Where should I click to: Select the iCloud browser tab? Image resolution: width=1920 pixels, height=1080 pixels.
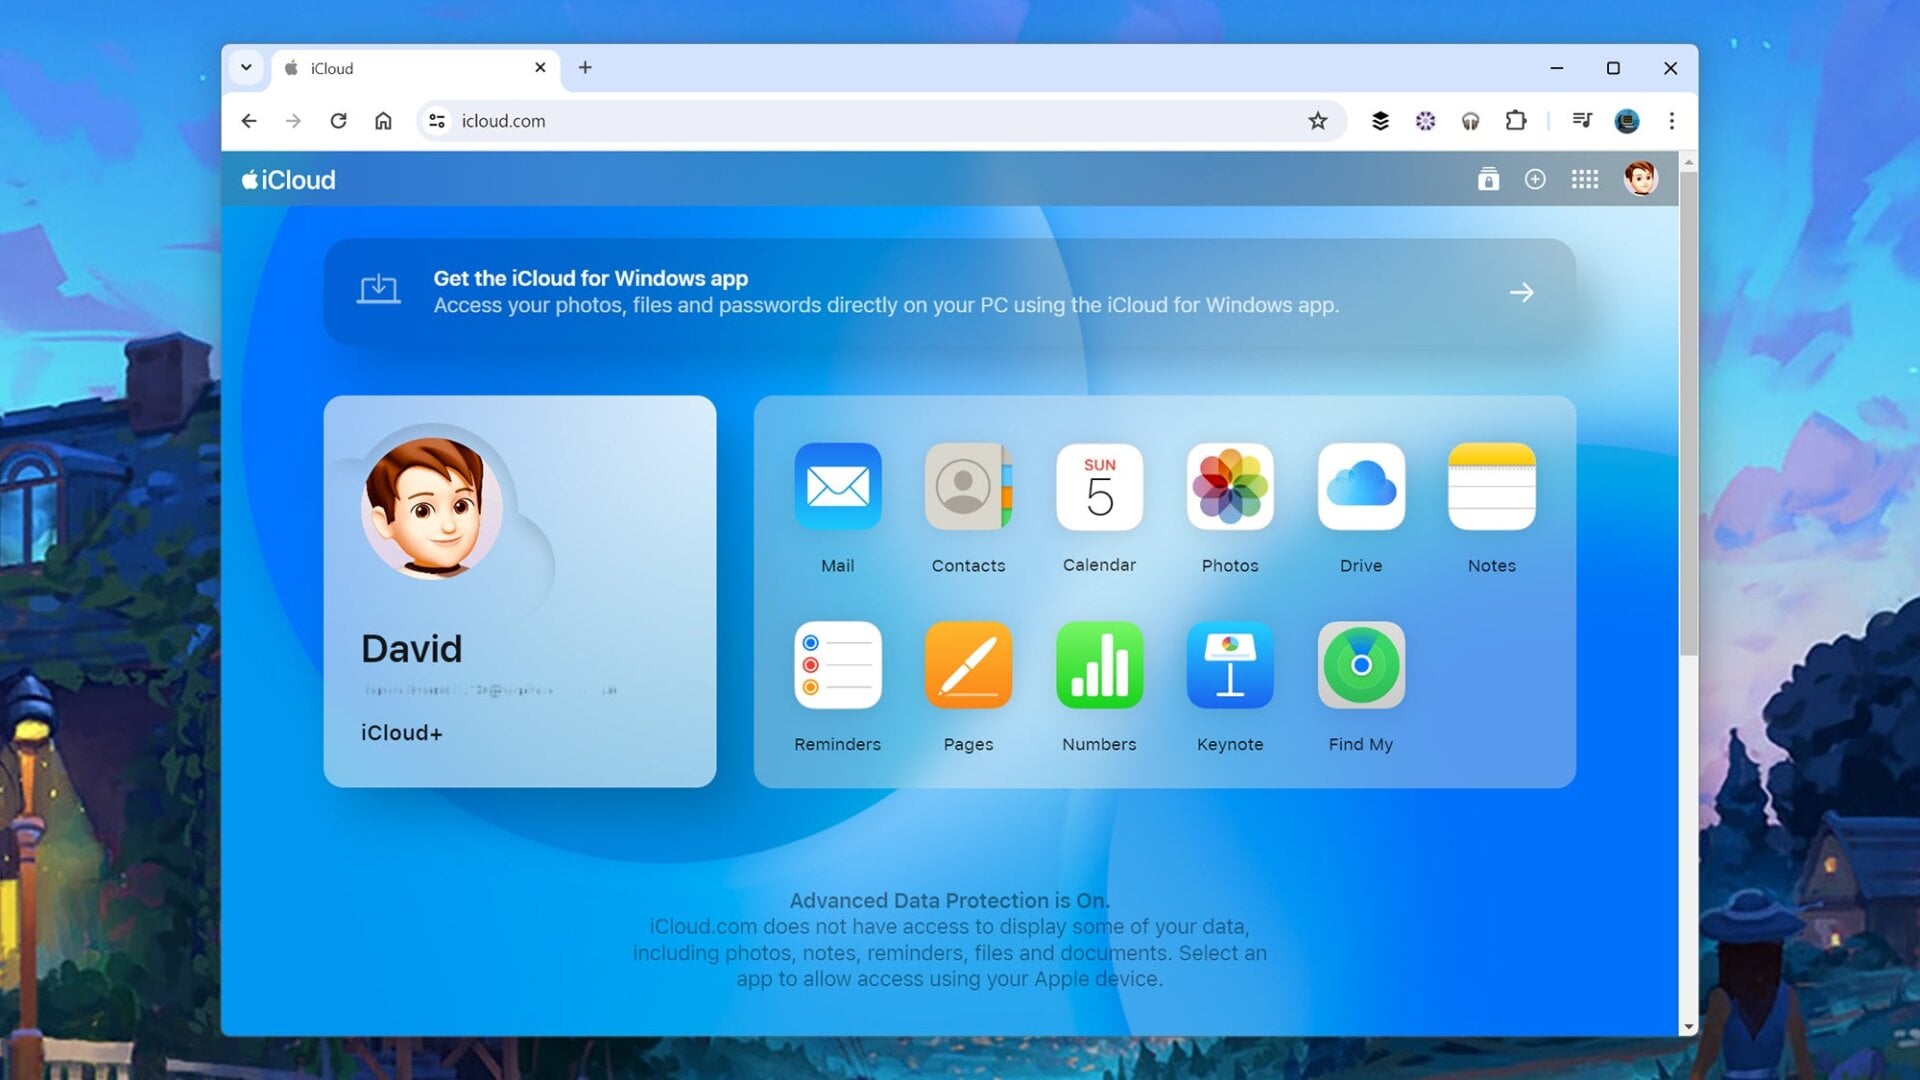pos(400,68)
